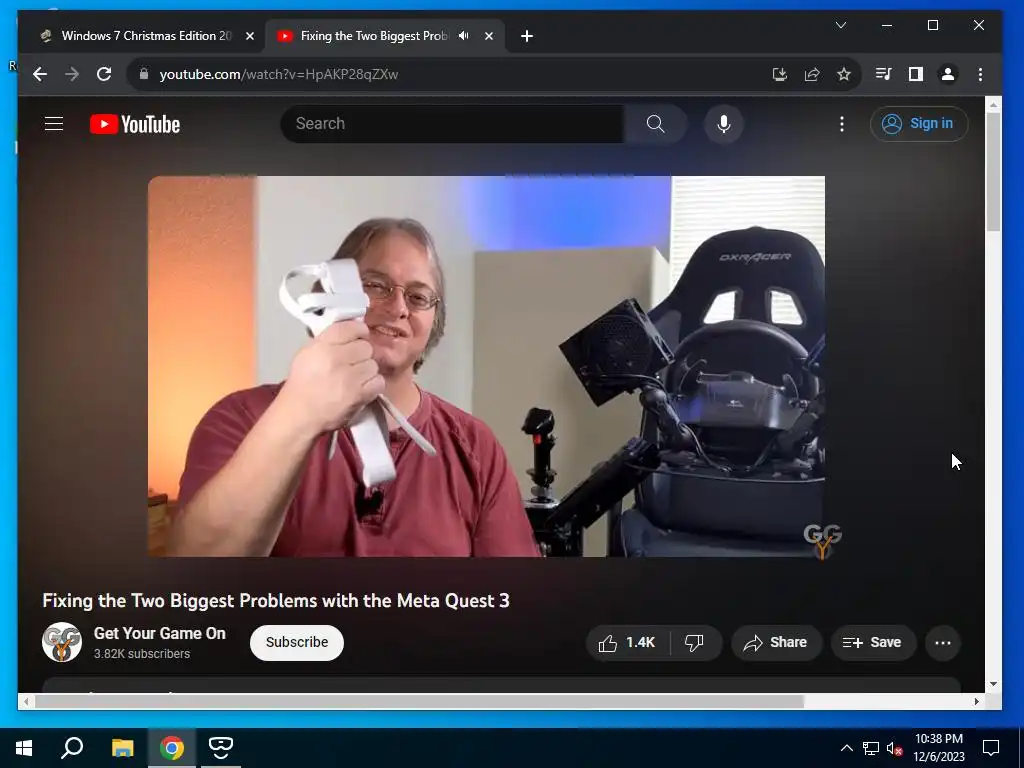Open the mask app in taskbar
This screenshot has height=768, width=1024.
coord(221,748)
